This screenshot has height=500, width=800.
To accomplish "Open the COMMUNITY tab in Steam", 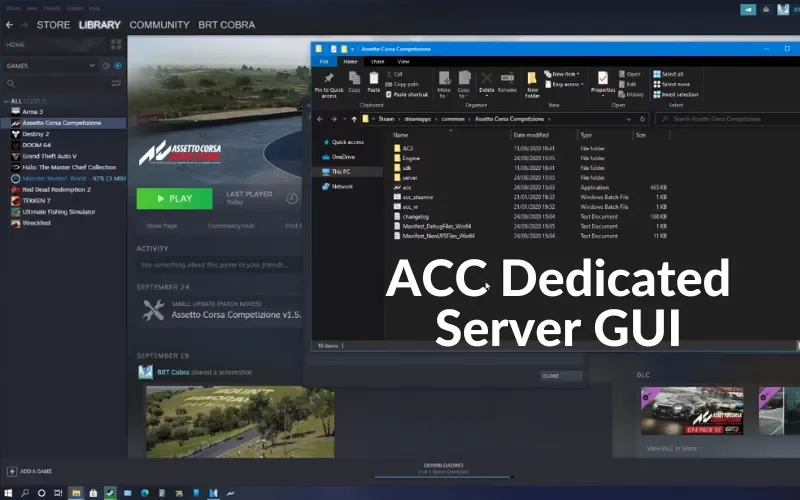I will (159, 24).
